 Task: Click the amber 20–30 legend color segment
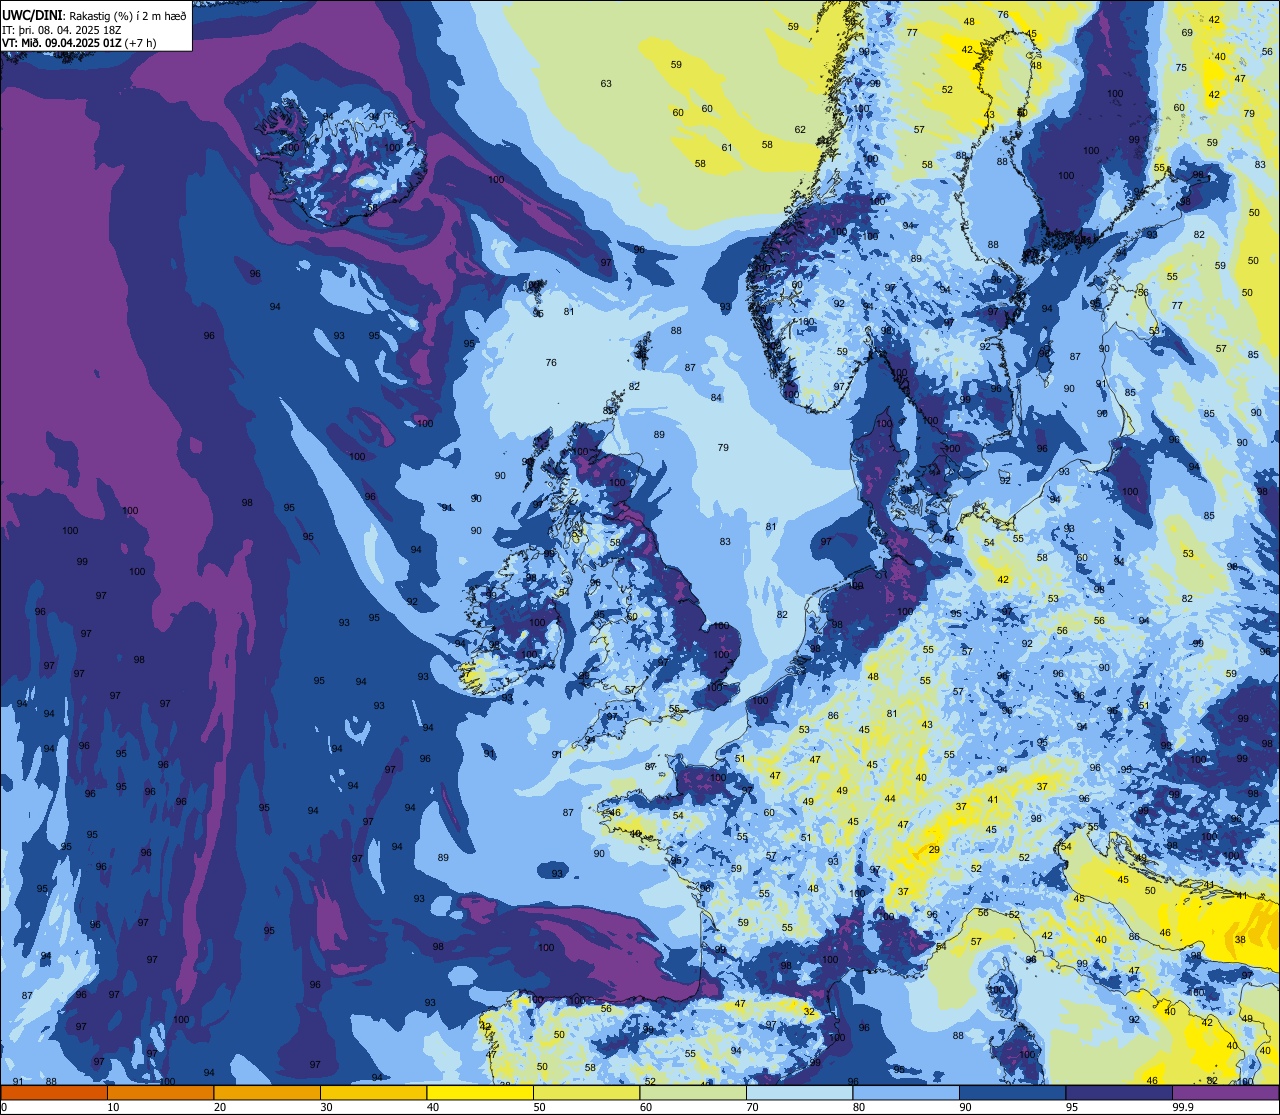[x=267, y=1092]
